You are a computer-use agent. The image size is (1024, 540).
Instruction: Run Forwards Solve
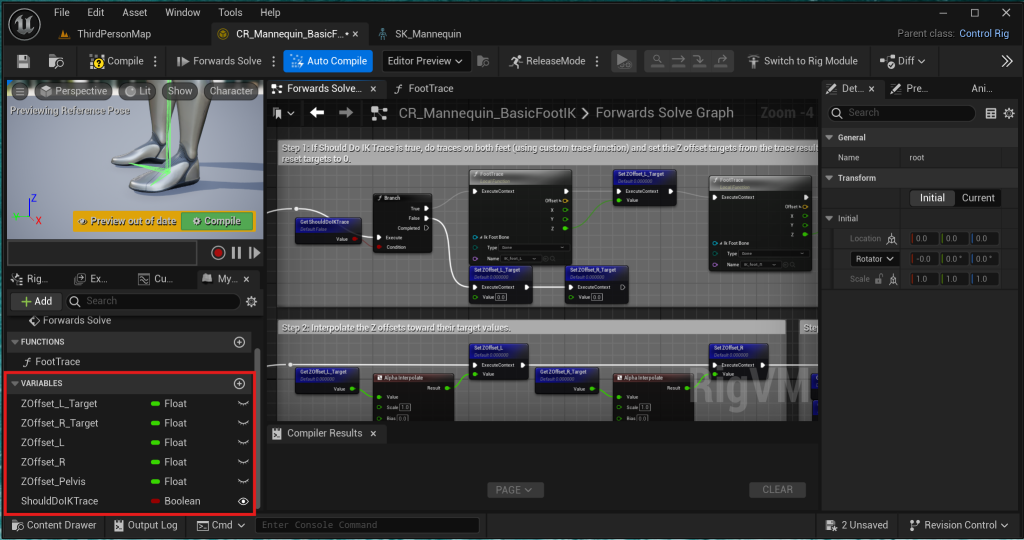click(x=219, y=61)
